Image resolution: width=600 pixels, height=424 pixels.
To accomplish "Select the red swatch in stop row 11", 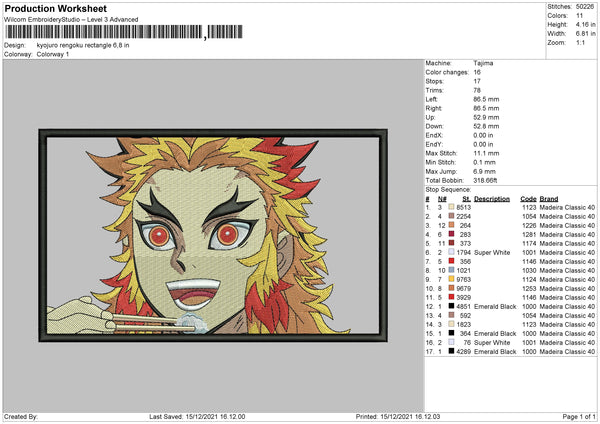I will coord(451,297).
